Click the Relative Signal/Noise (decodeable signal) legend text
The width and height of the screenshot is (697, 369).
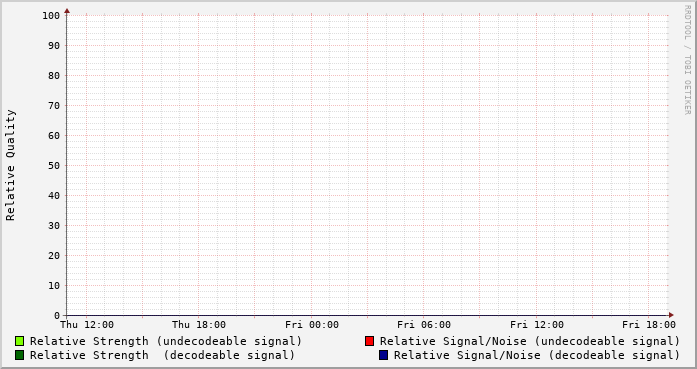(x=537, y=356)
